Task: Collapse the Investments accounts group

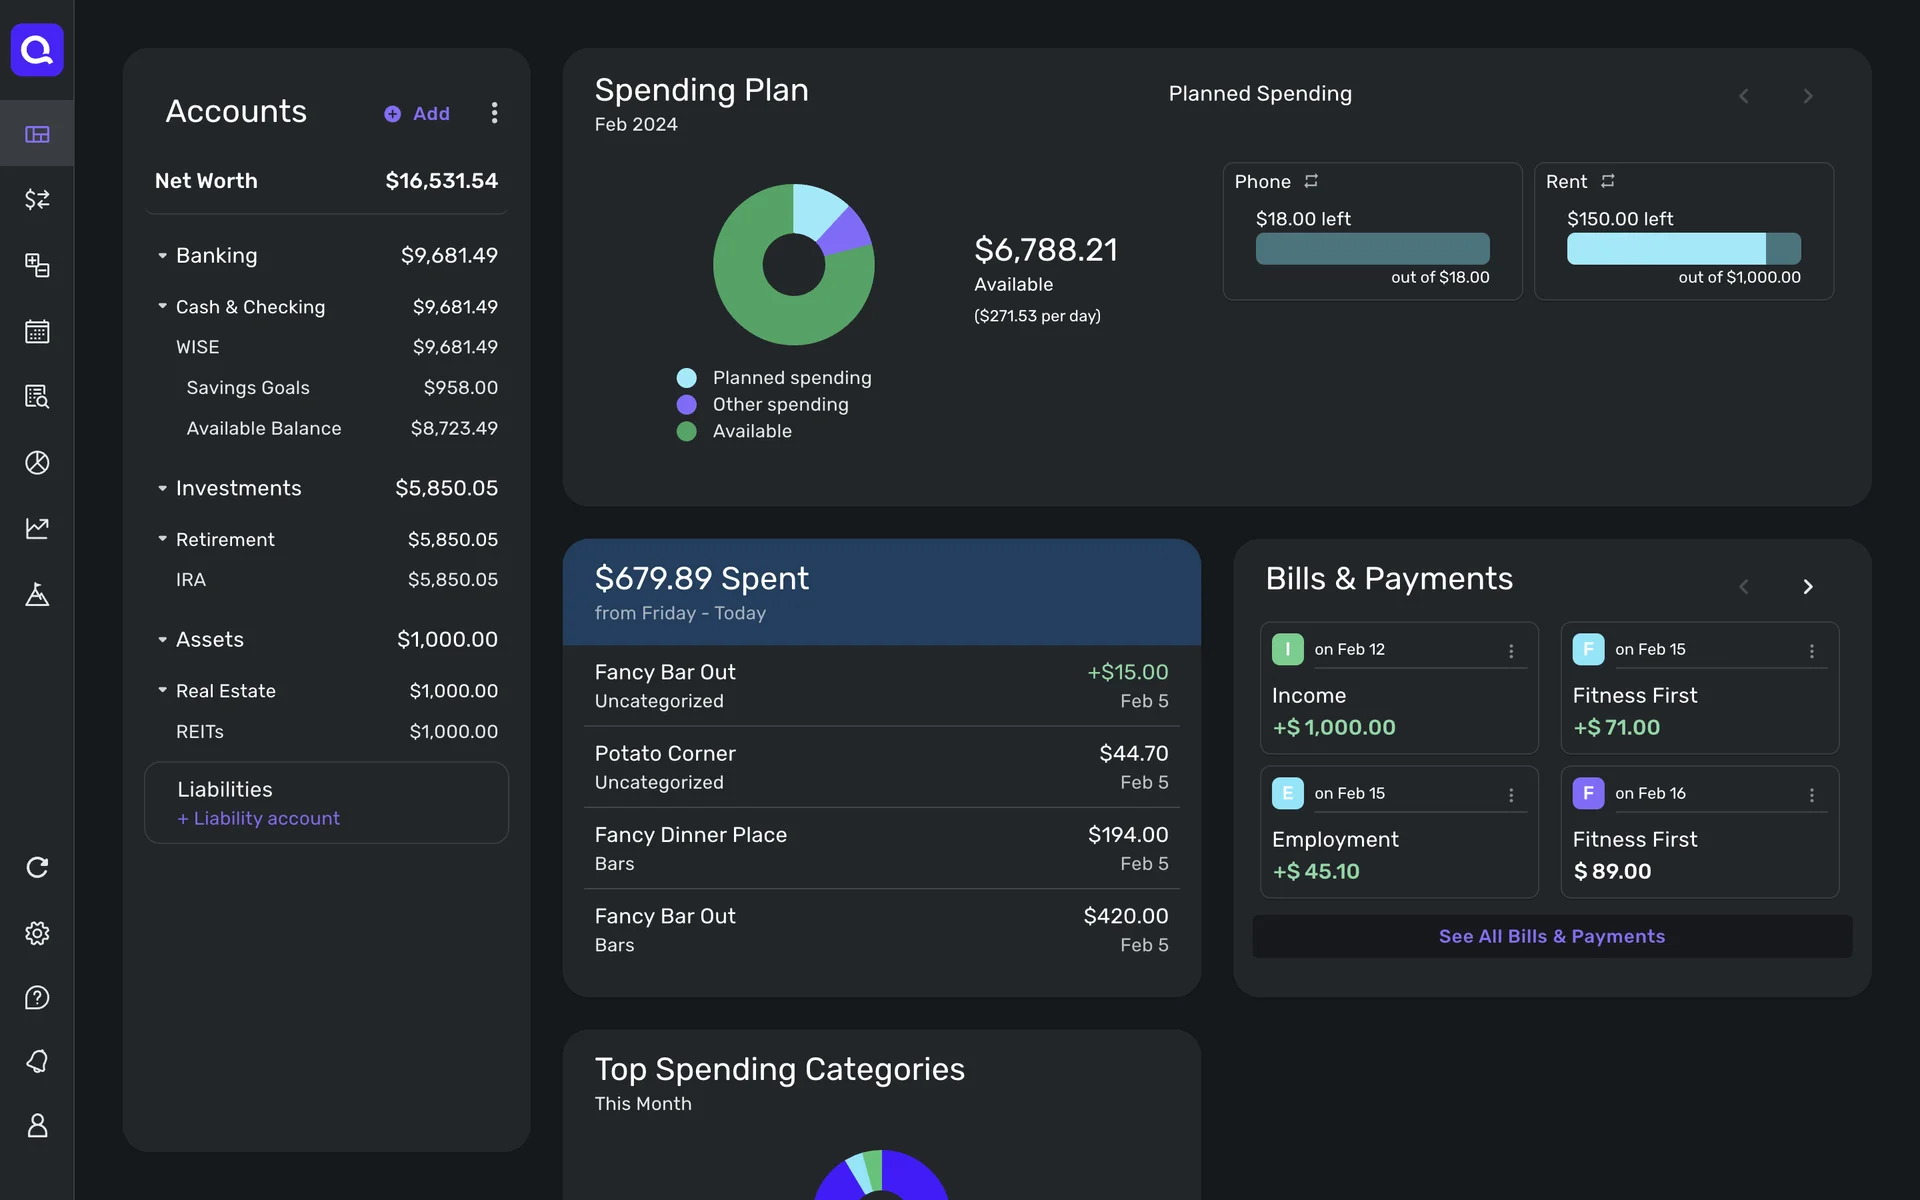Action: tap(162, 489)
